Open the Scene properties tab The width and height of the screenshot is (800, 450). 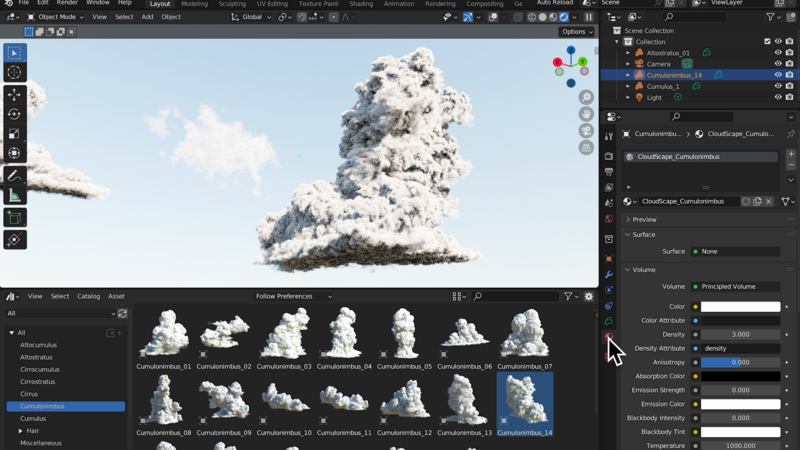609,203
